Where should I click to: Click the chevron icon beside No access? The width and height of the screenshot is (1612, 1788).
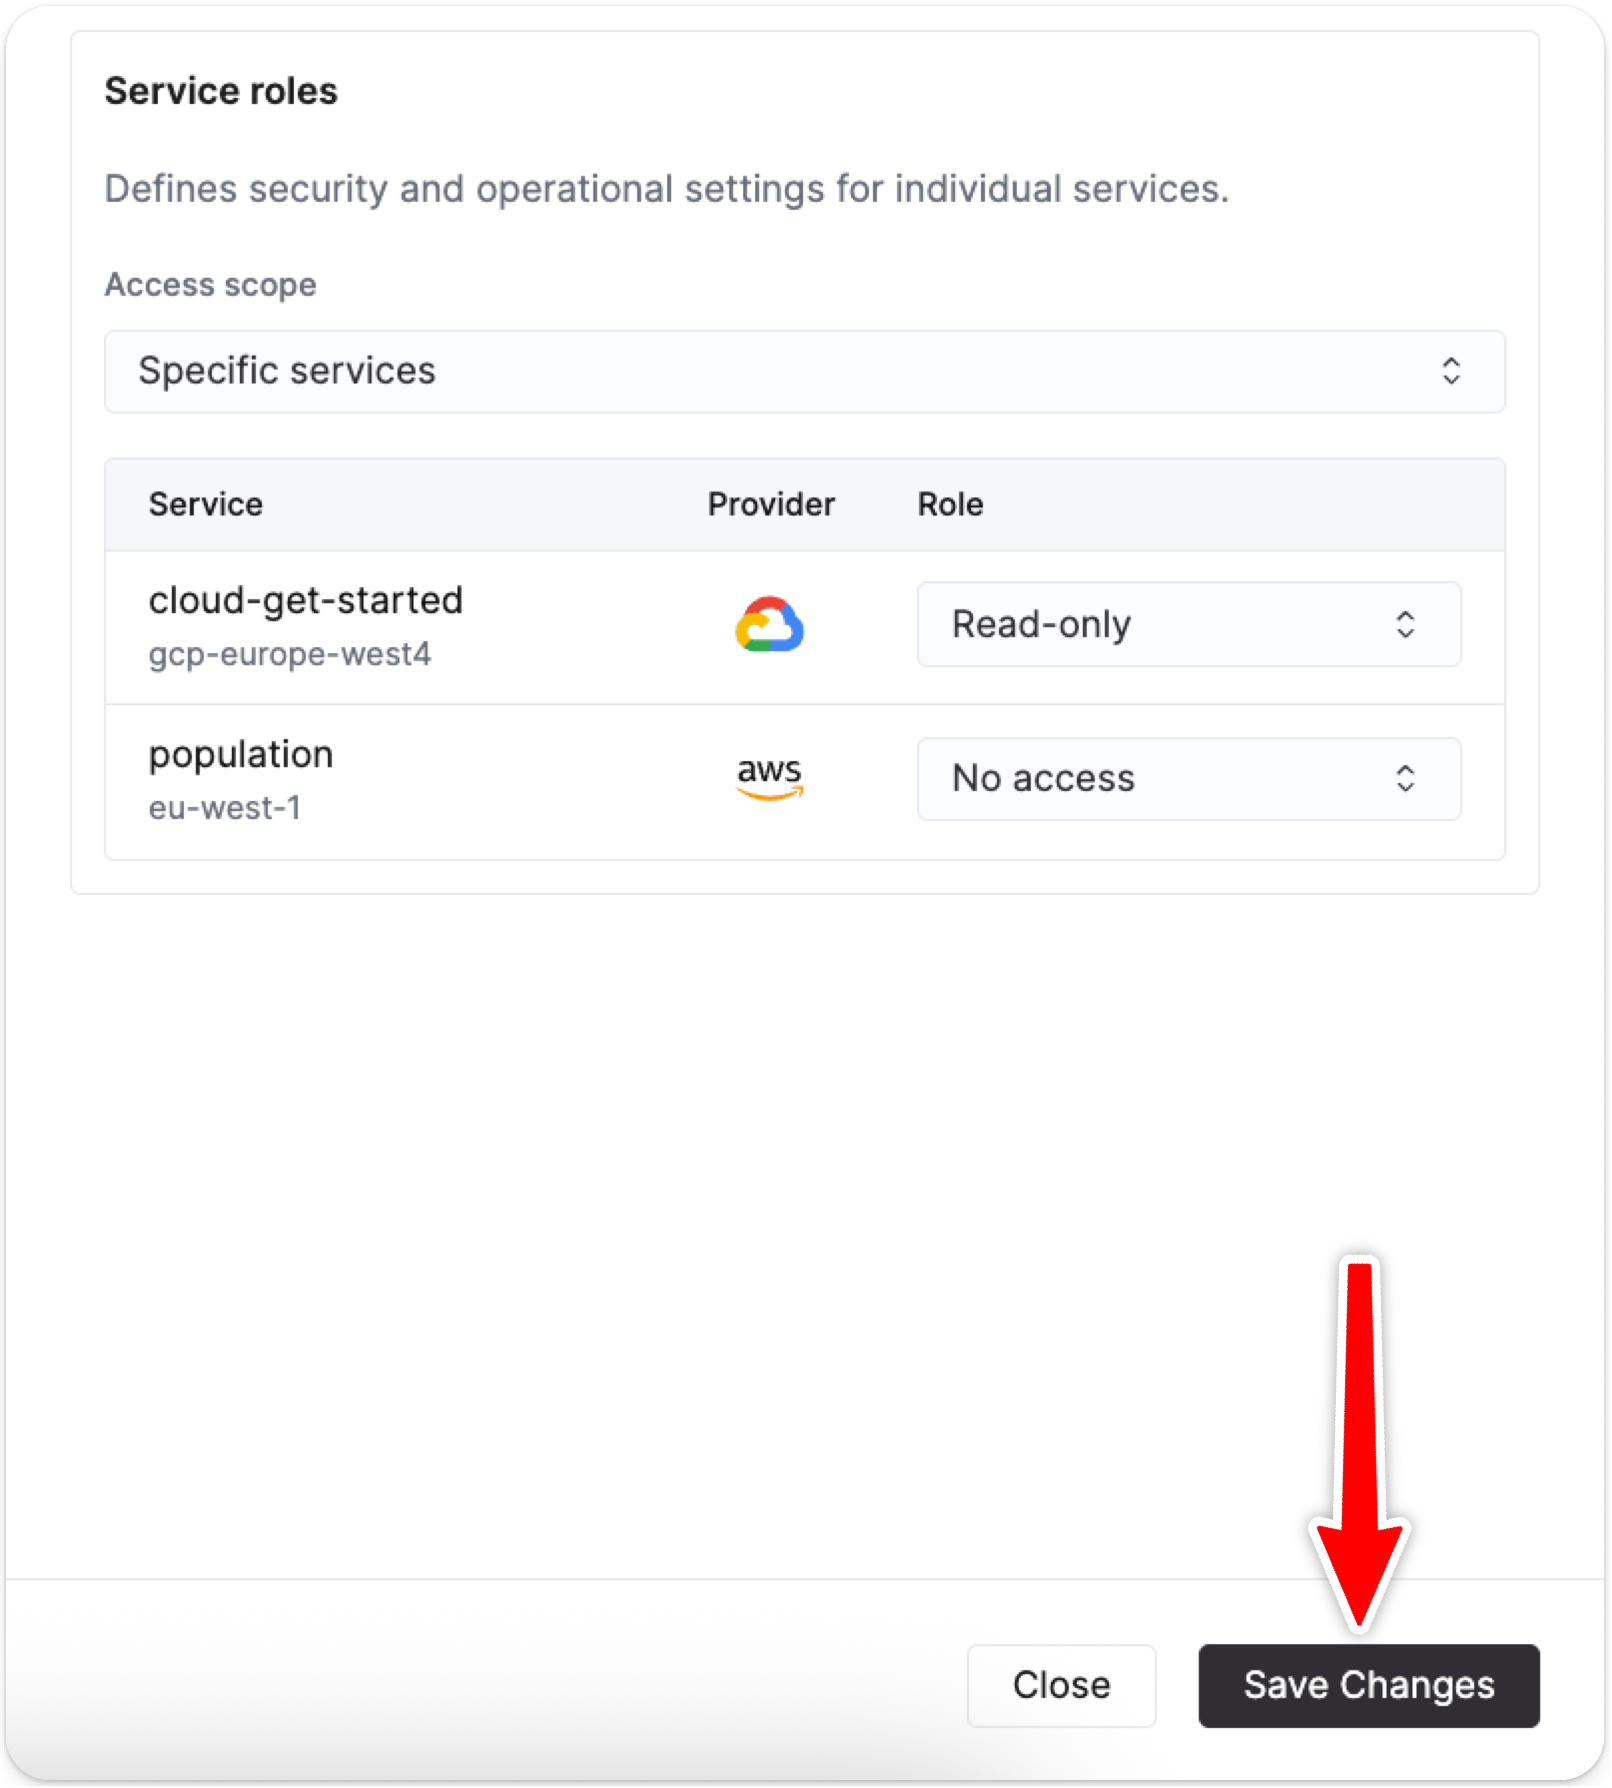[1405, 778]
